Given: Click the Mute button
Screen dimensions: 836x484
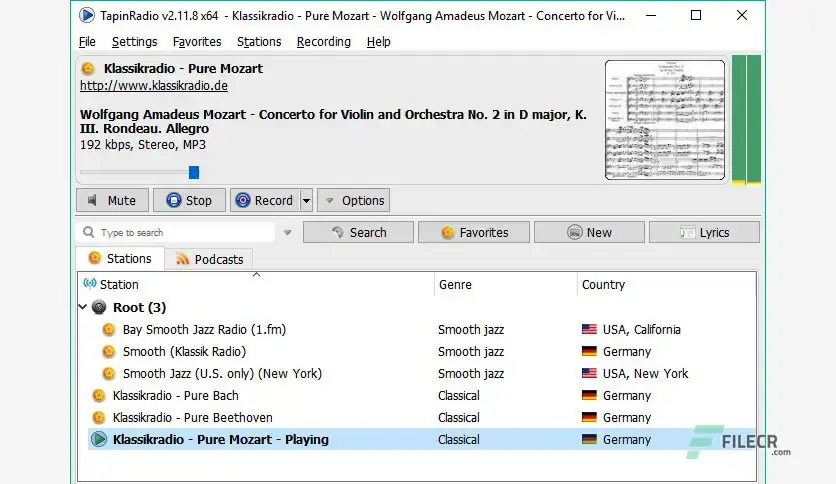Looking at the screenshot, I should (112, 200).
